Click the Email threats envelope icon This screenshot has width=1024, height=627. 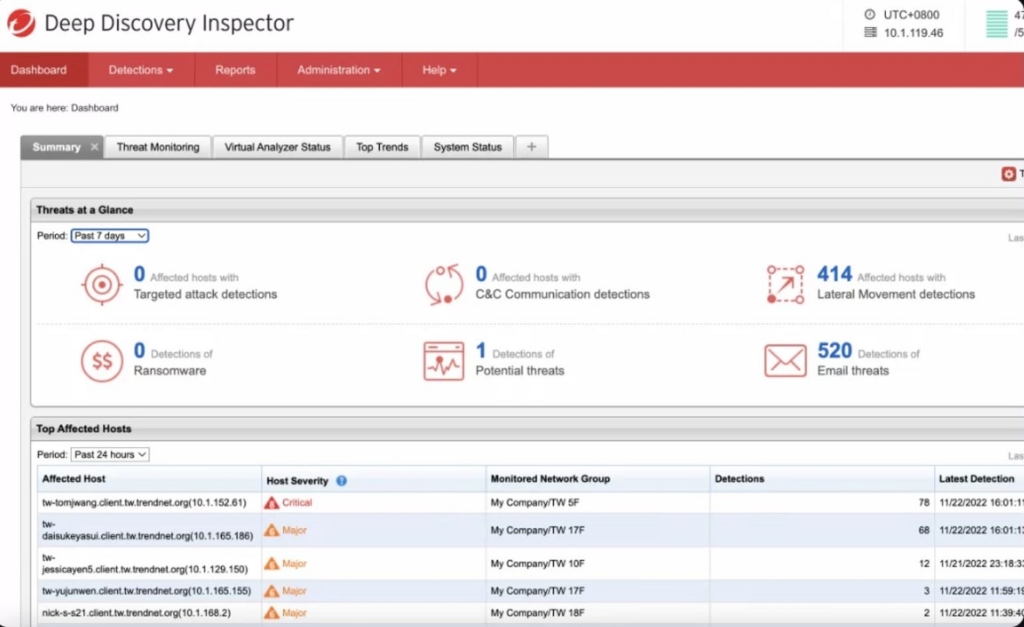(x=785, y=362)
